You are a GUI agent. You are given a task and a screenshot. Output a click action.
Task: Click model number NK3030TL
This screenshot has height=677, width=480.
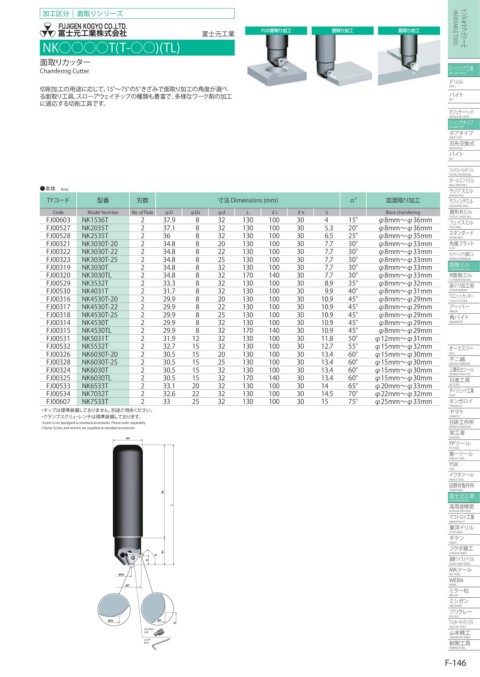click(97, 275)
